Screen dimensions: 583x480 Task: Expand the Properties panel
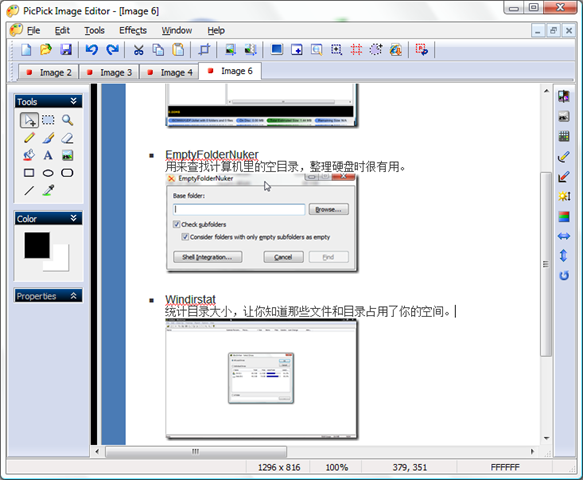tap(73, 296)
